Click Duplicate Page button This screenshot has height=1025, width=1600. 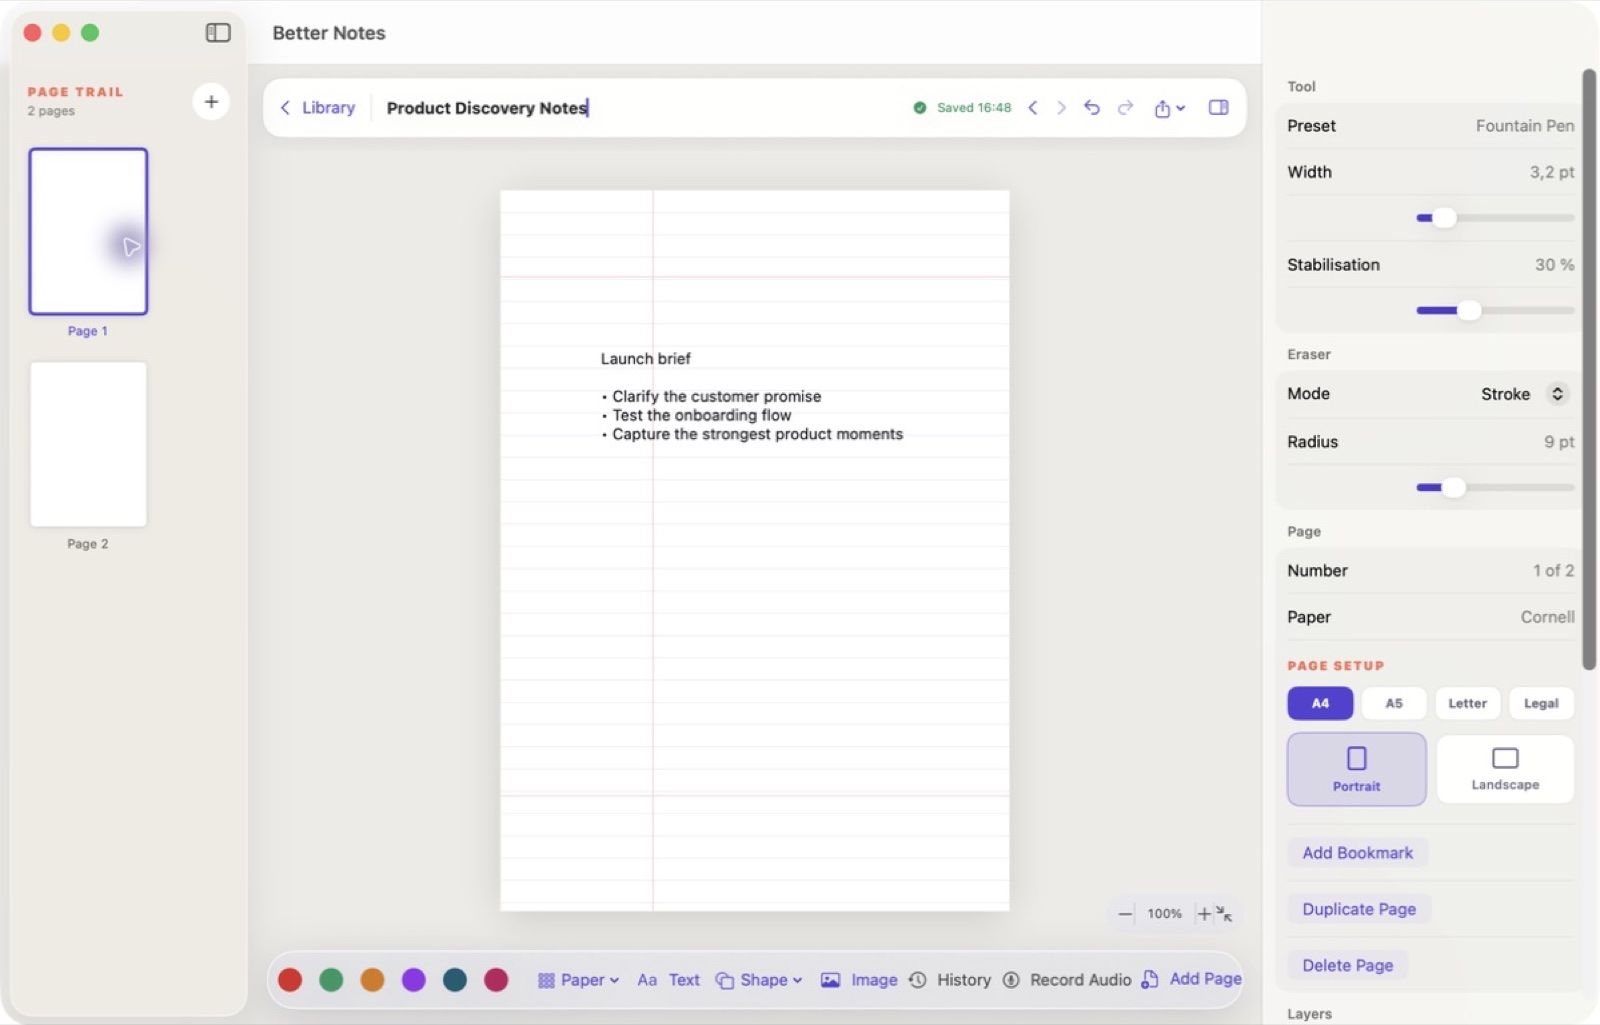pyautogui.click(x=1359, y=909)
